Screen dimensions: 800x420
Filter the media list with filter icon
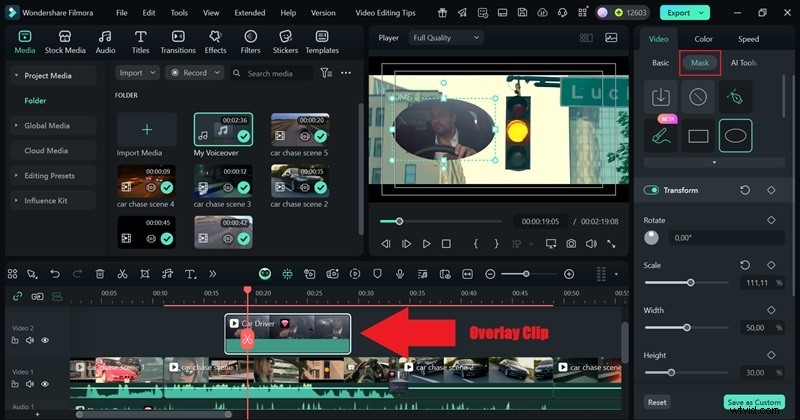coord(326,73)
